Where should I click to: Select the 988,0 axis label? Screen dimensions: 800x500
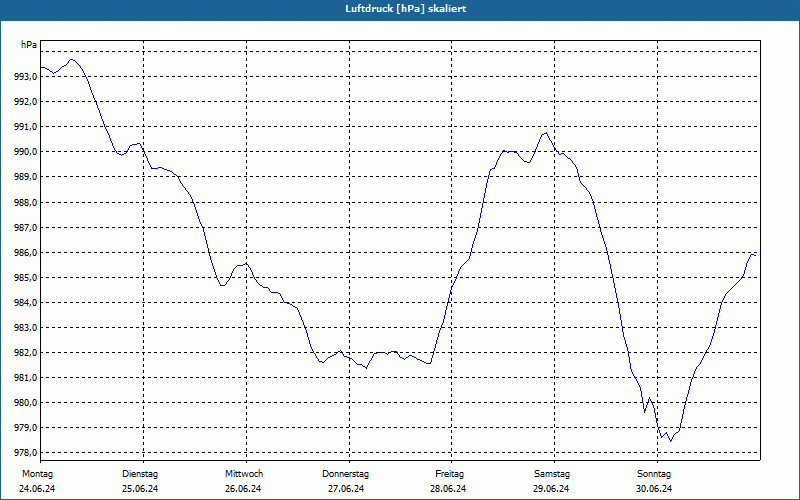(x=26, y=203)
